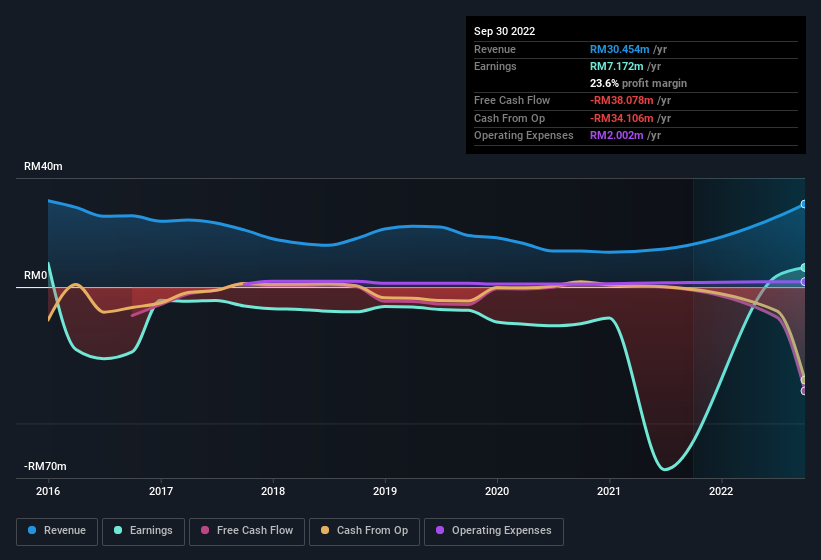Toggle the Revenue legend button
Image resolution: width=821 pixels, height=560 pixels.
tap(57, 531)
